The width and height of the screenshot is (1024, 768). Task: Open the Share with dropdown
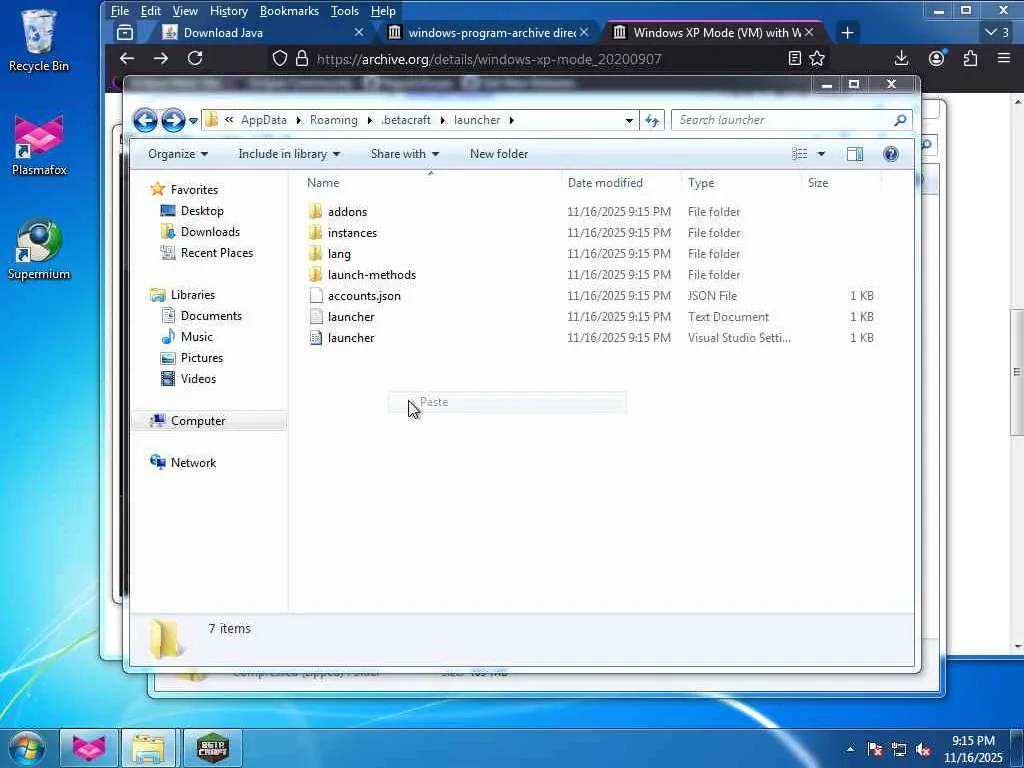tap(405, 154)
